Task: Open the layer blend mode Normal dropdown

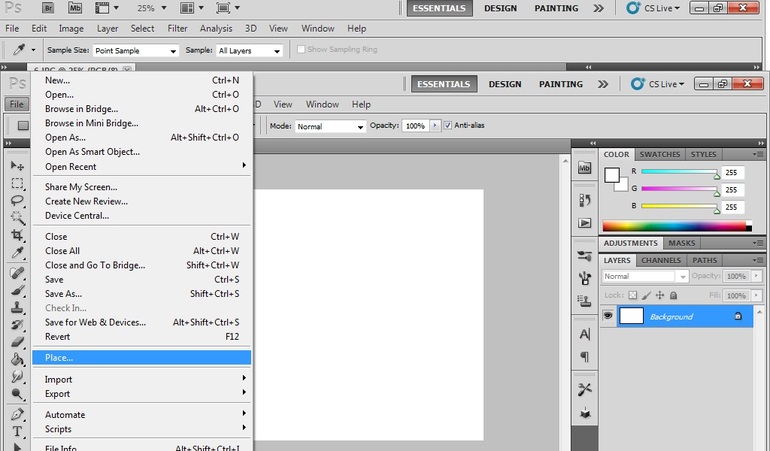Action: point(645,276)
